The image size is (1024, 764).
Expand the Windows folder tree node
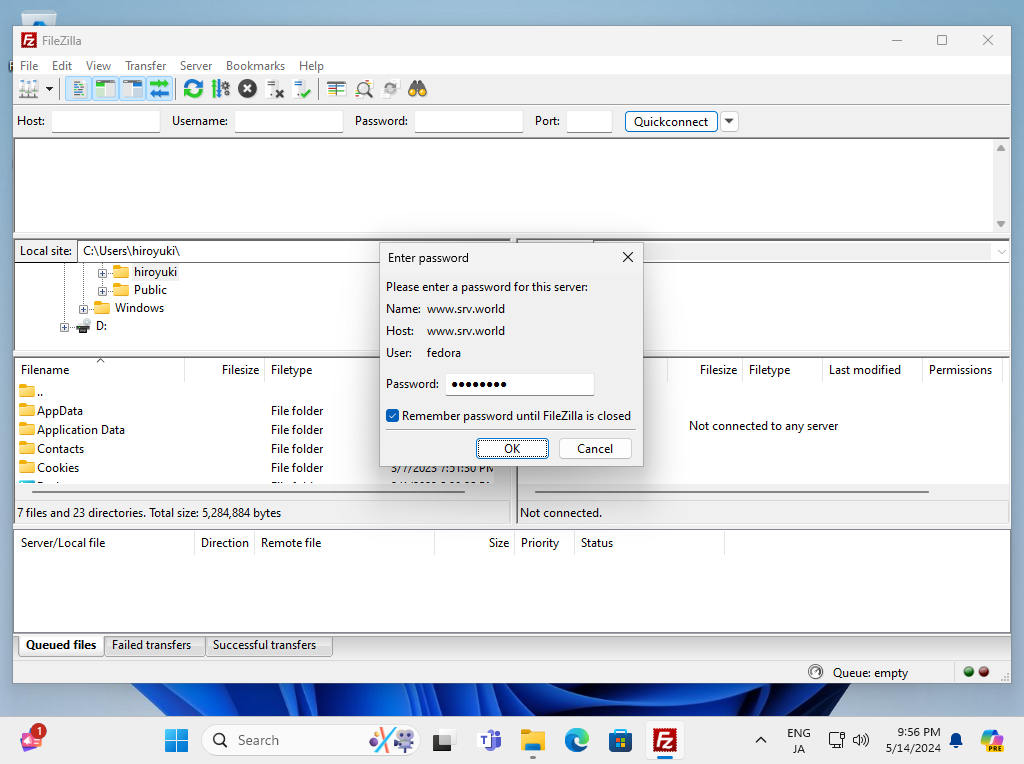[x=84, y=309]
